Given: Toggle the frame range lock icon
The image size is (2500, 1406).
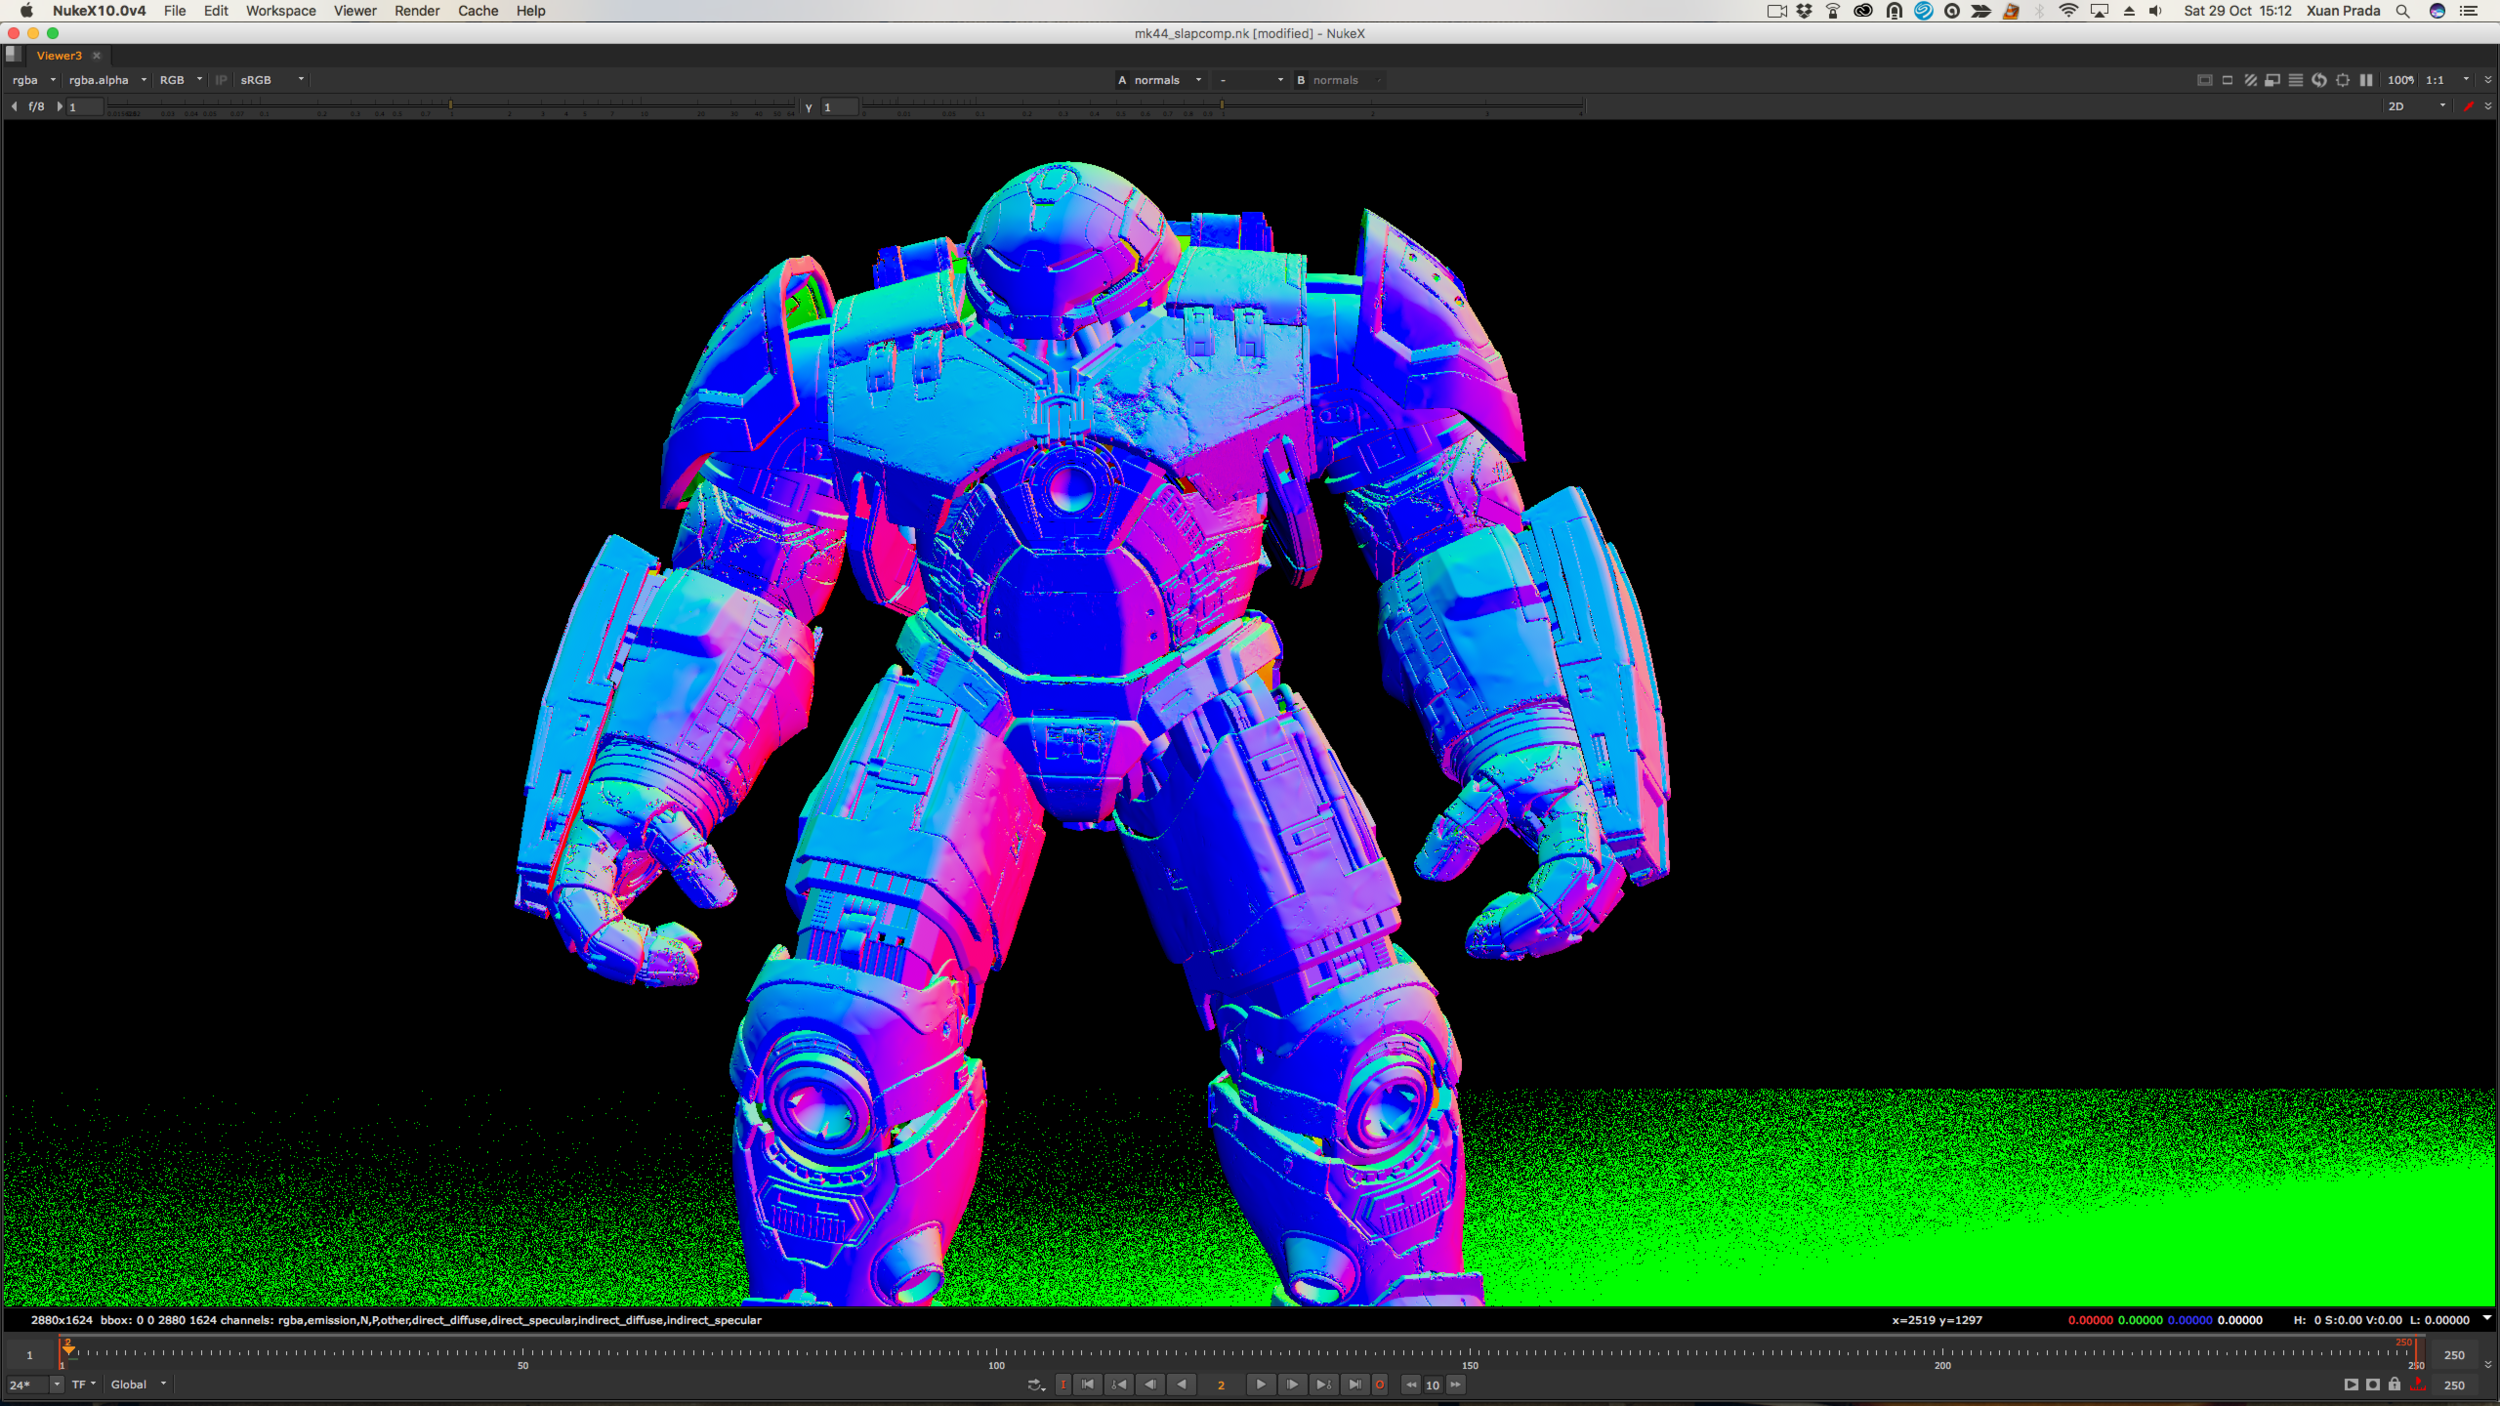Looking at the screenshot, I should coord(2395,1384).
